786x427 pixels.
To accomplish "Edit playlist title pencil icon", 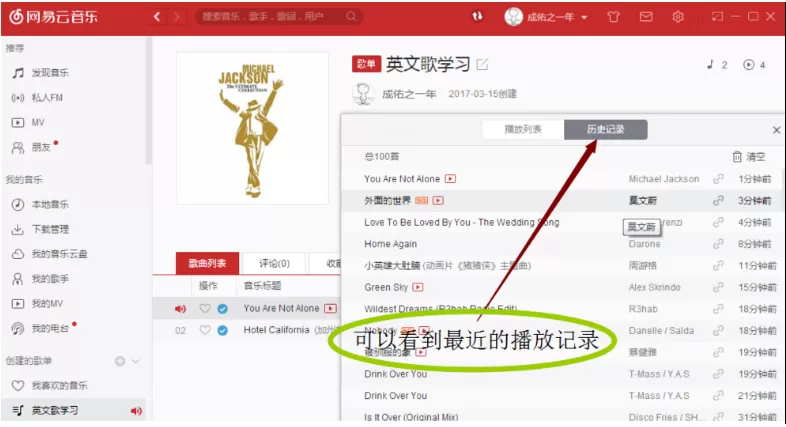I will pos(482,64).
